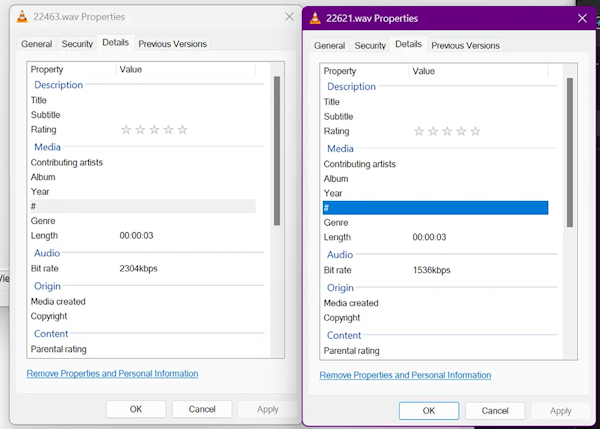Click Apply button in 22463.wav Properties

coord(268,409)
